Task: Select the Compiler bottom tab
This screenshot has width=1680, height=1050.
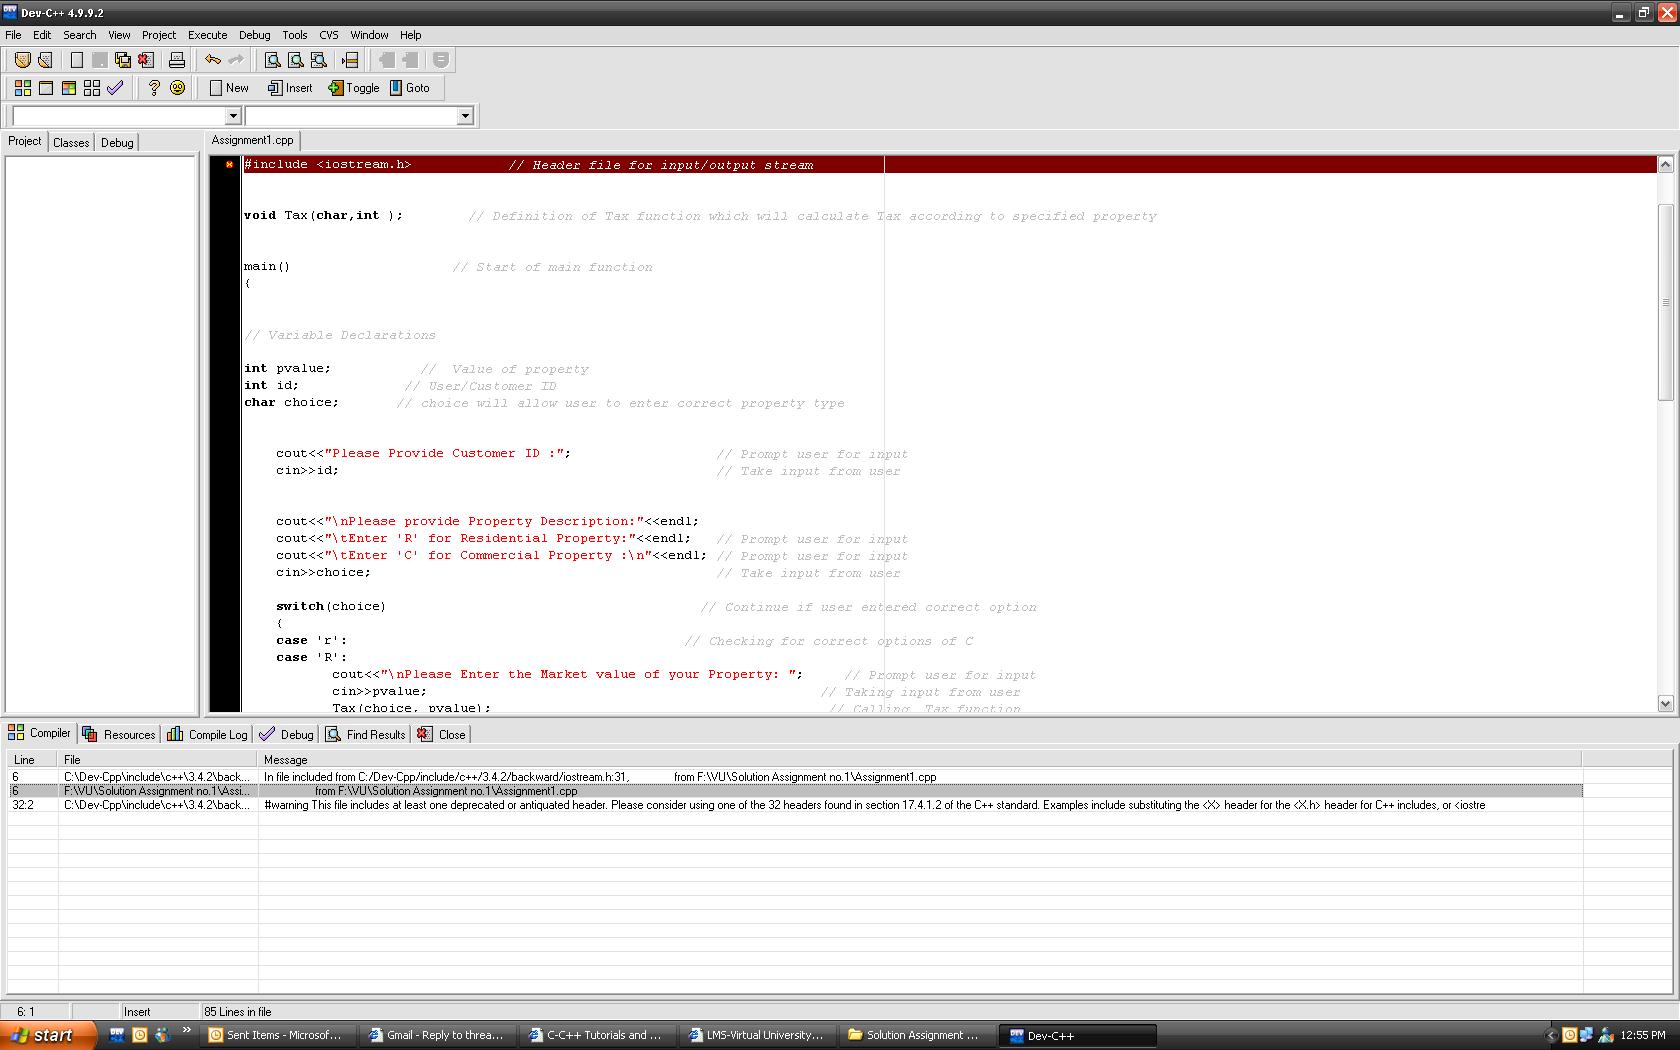Action: click(40, 733)
